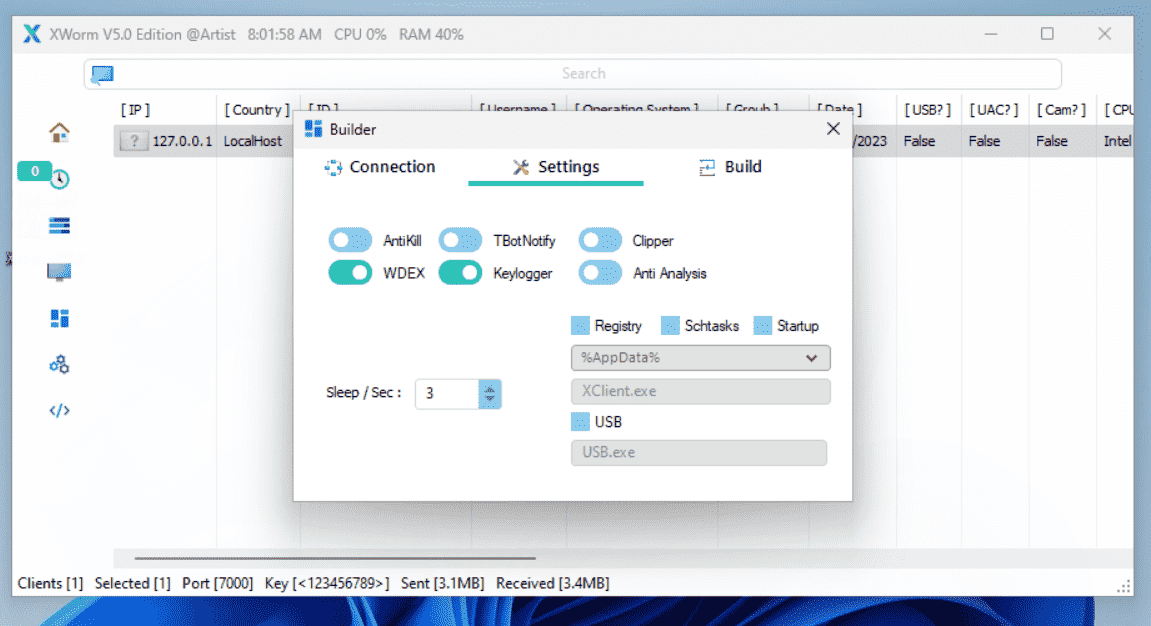Click the [ USB? ] column header

pos(927,109)
